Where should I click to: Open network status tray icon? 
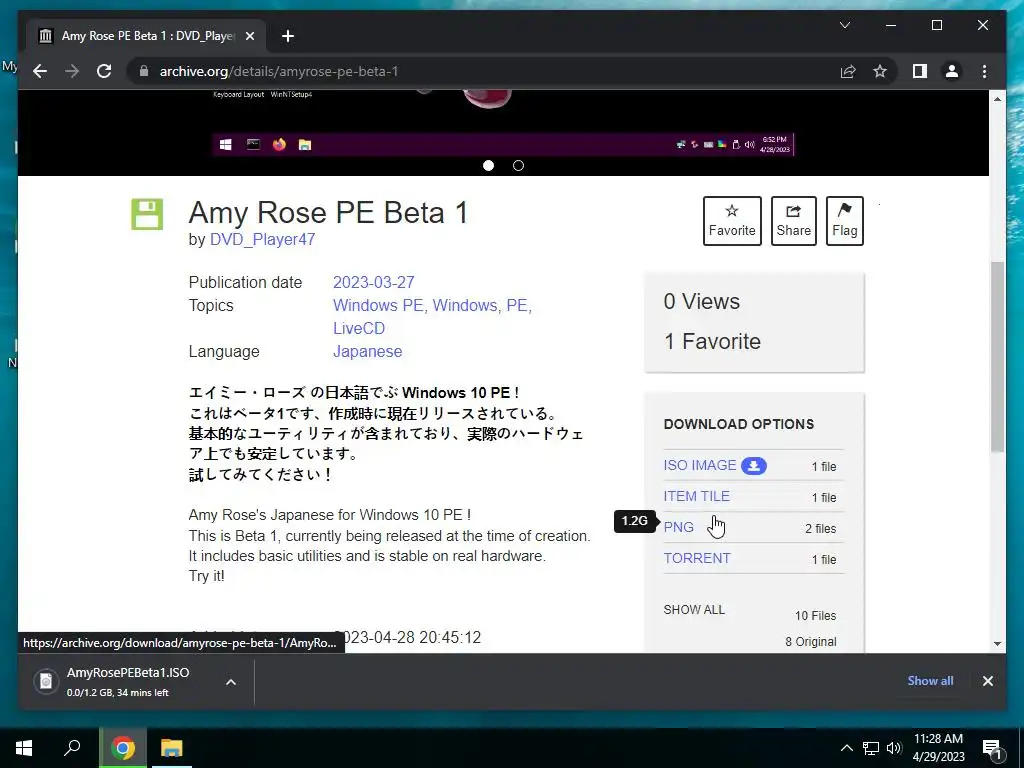click(x=871, y=748)
